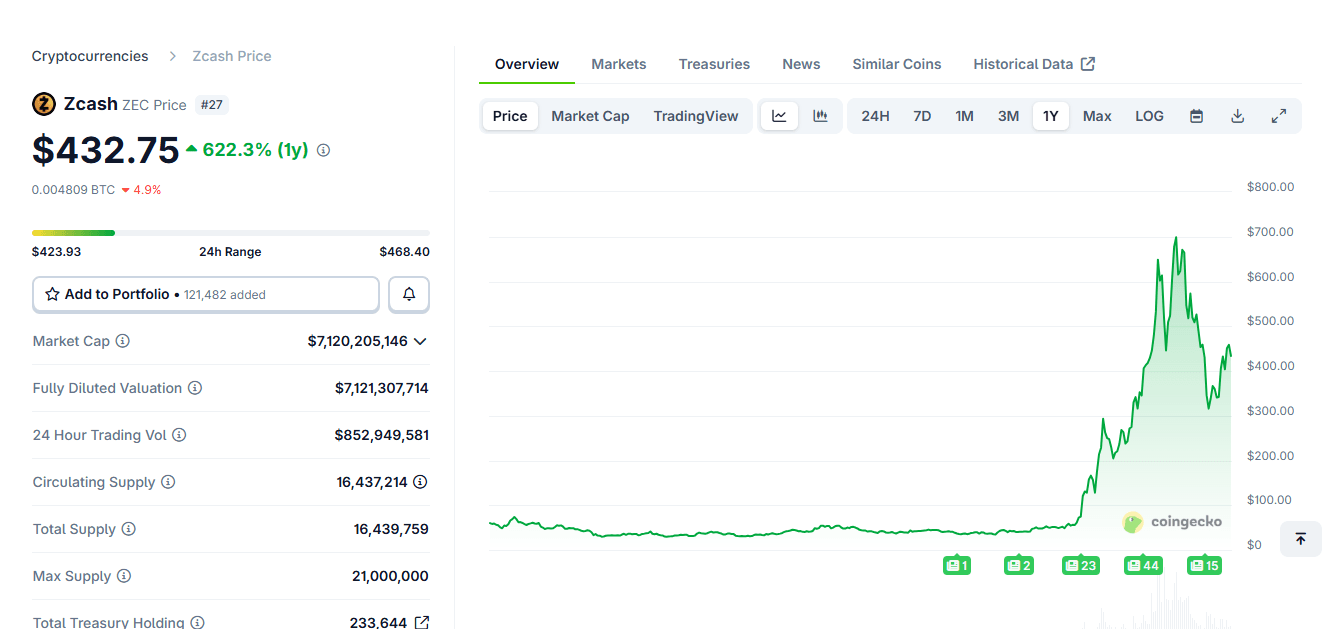Image resolution: width=1328 pixels, height=629 pixels.
Task: Click the scroll-to-top arrow button
Action: [x=1300, y=539]
